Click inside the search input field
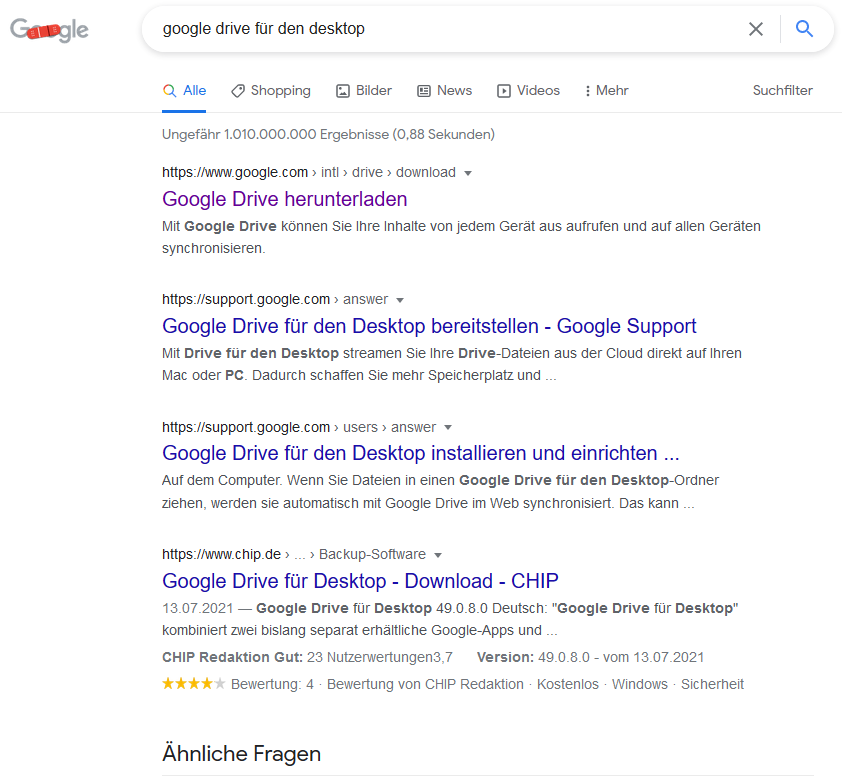Viewport: 842px width, 778px height. (x=451, y=29)
